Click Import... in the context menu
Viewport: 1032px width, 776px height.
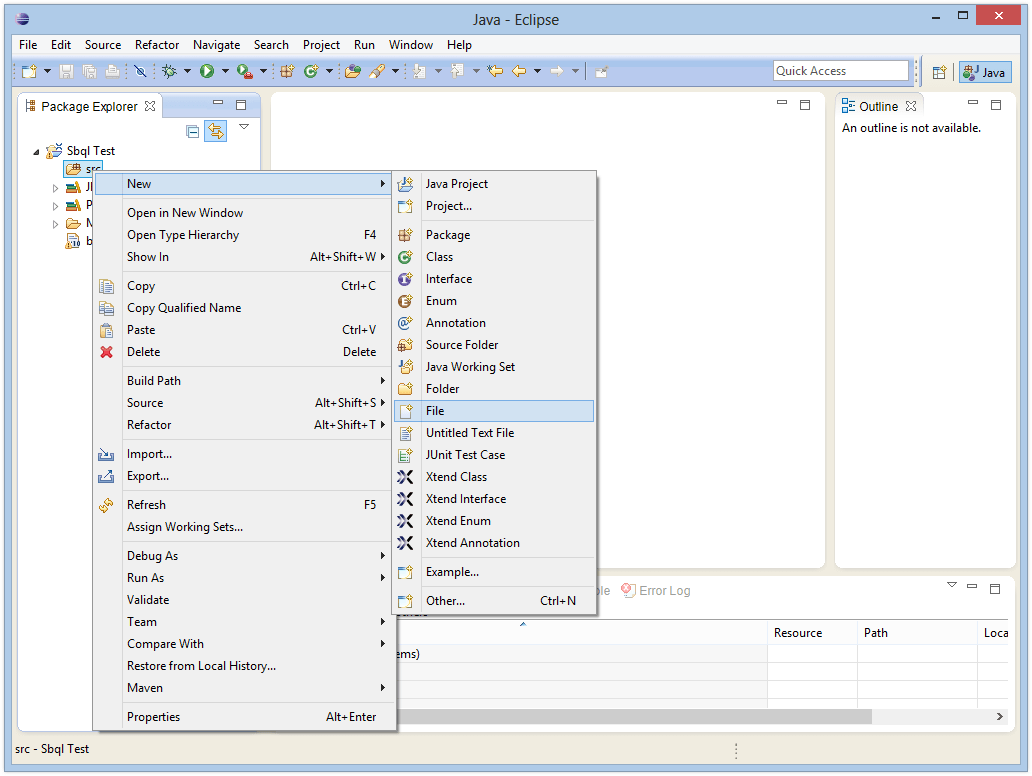pos(244,454)
